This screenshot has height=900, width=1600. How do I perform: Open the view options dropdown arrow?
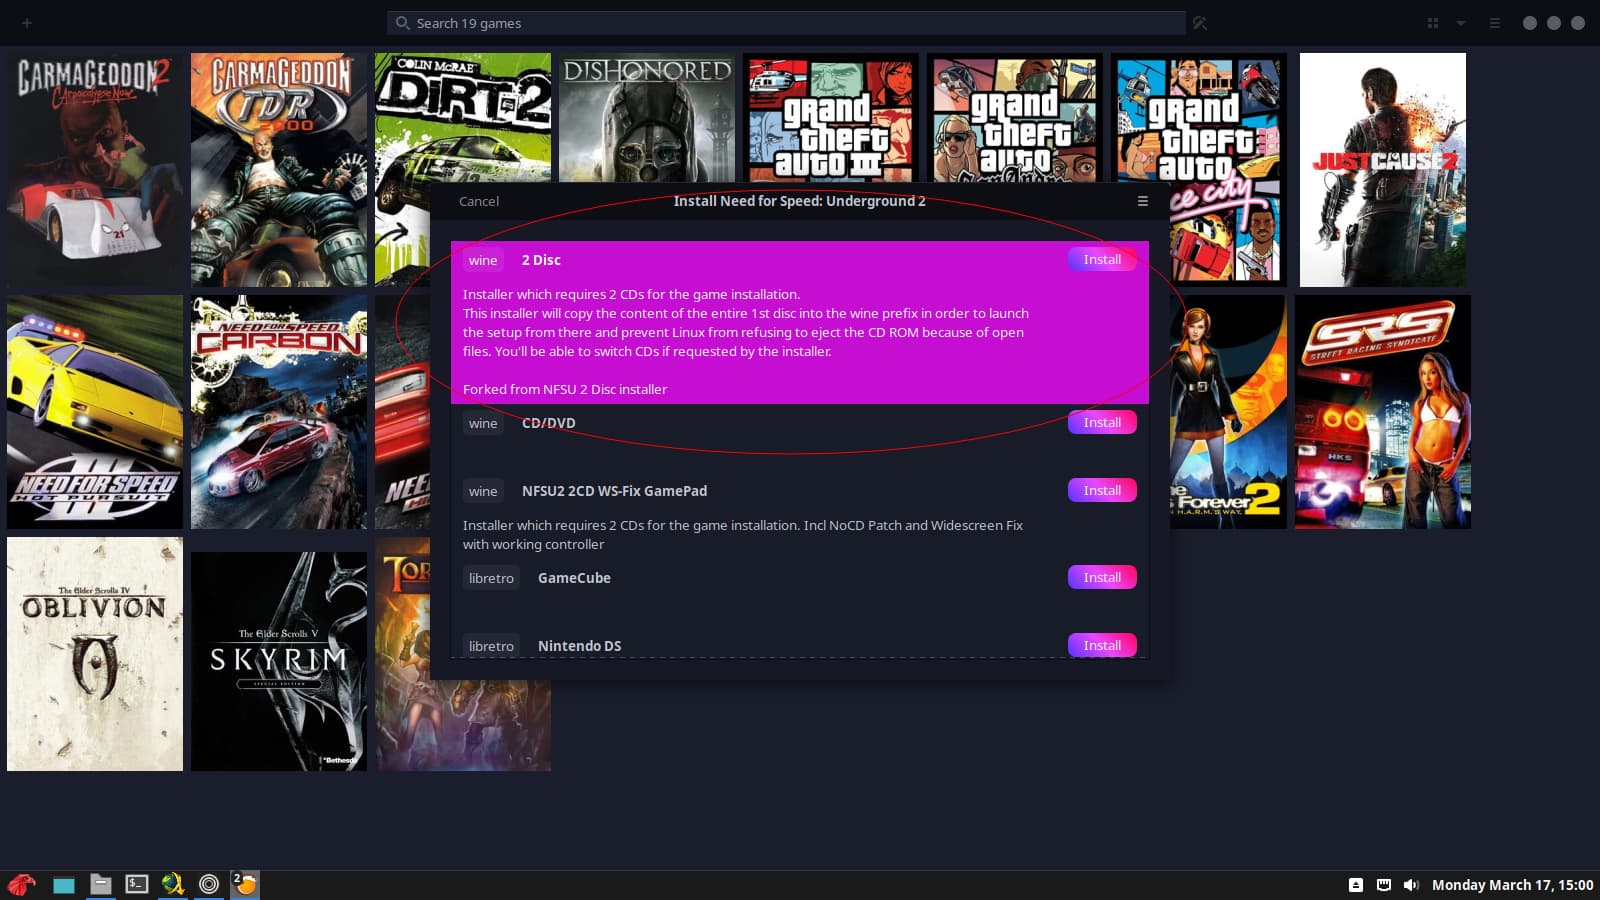pyautogui.click(x=1461, y=23)
